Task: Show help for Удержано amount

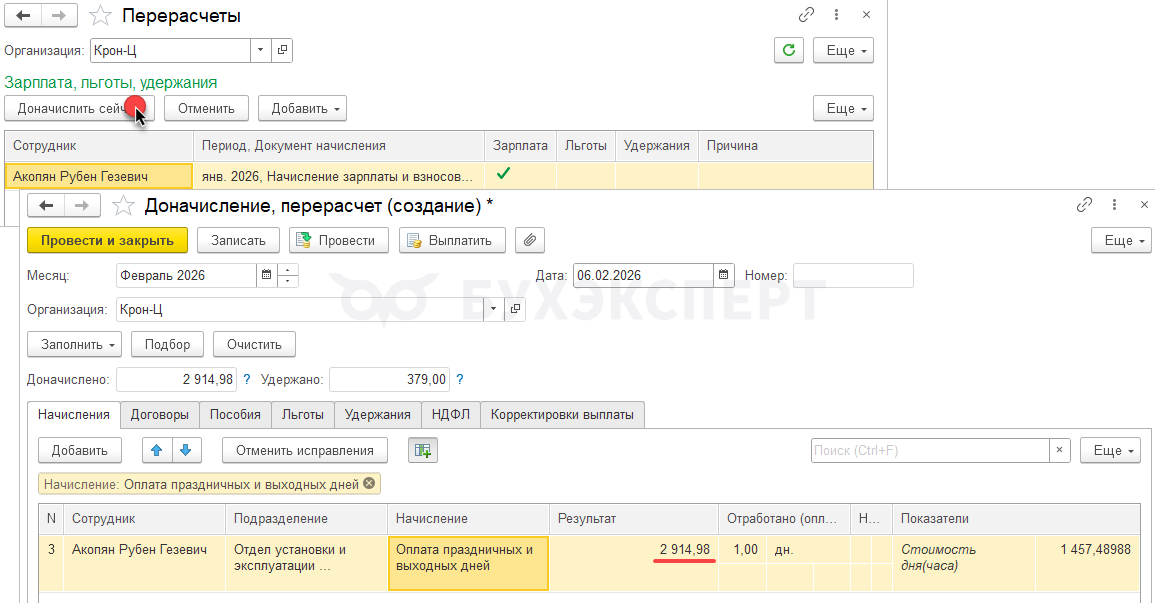Action: pos(460,380)
